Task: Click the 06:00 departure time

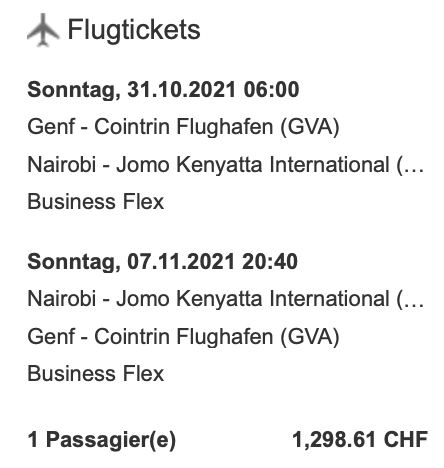Action: (x=271, y=90)
